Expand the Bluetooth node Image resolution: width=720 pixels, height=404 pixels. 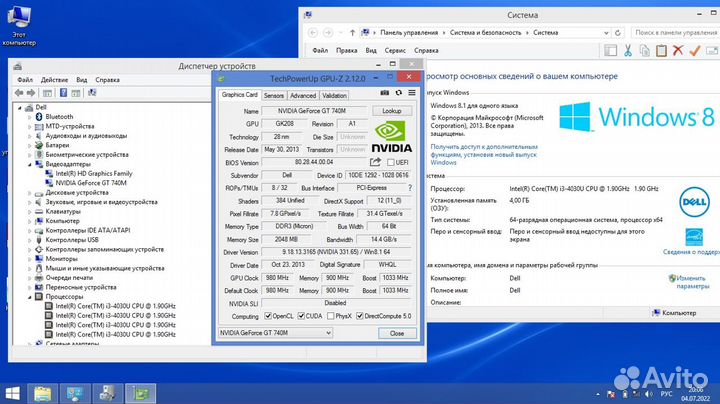[30, 117]
